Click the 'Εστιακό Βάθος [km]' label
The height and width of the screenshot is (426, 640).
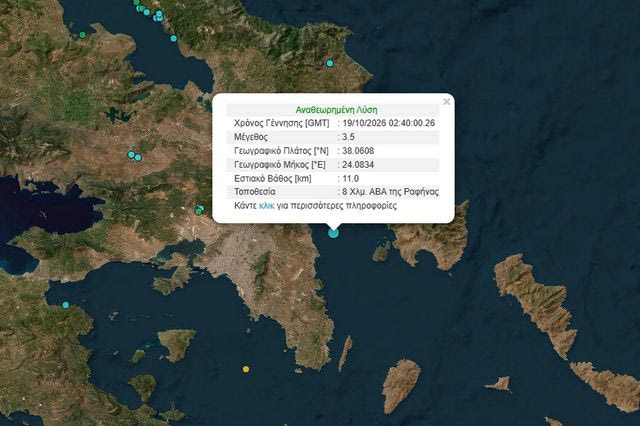coord(273,179)
